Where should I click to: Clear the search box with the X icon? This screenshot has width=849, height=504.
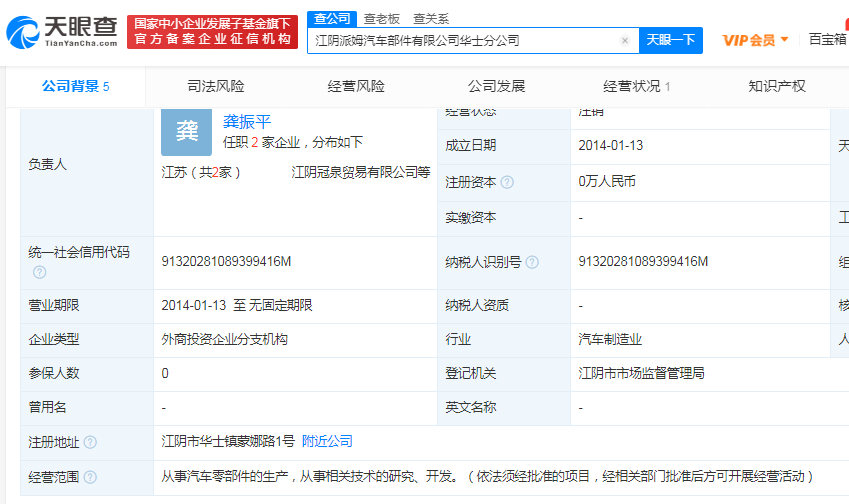click(x=625, y=41)
